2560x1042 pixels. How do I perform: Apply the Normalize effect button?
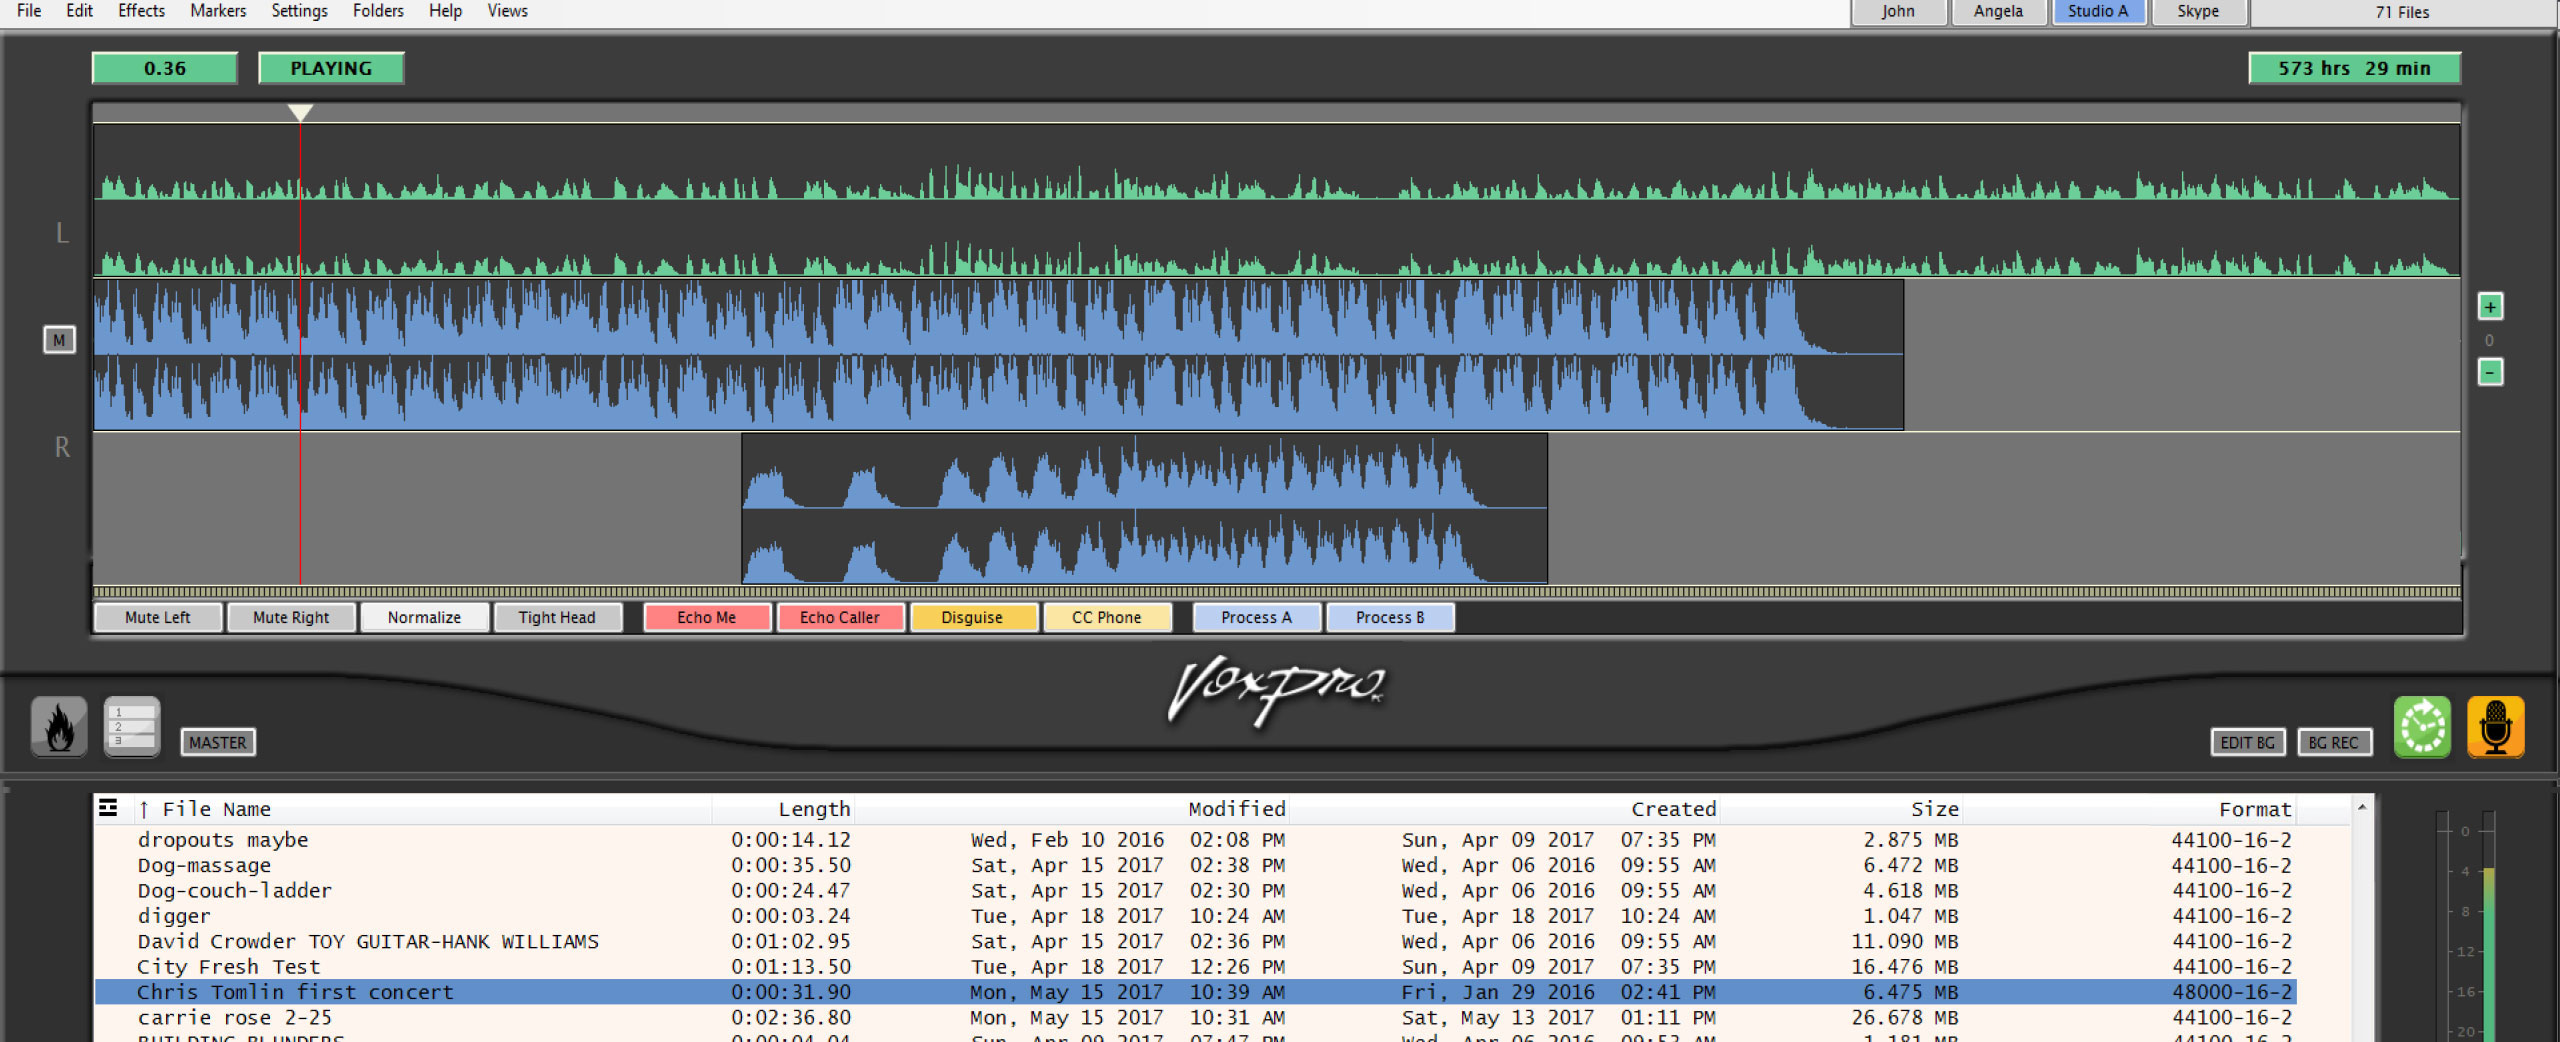pos(424,617)
